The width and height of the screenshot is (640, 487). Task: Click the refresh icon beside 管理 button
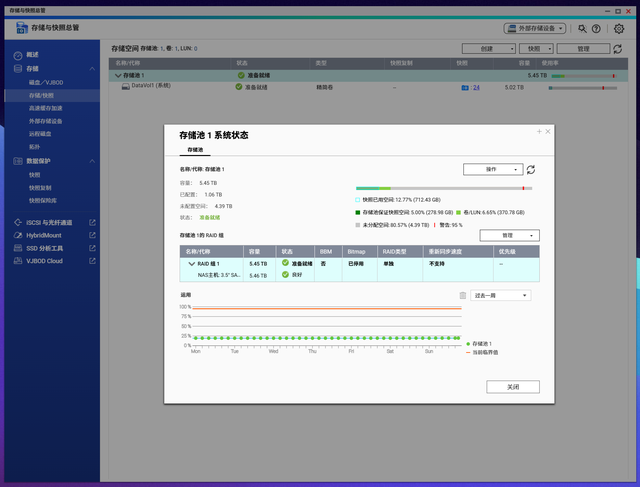[618, 49]
